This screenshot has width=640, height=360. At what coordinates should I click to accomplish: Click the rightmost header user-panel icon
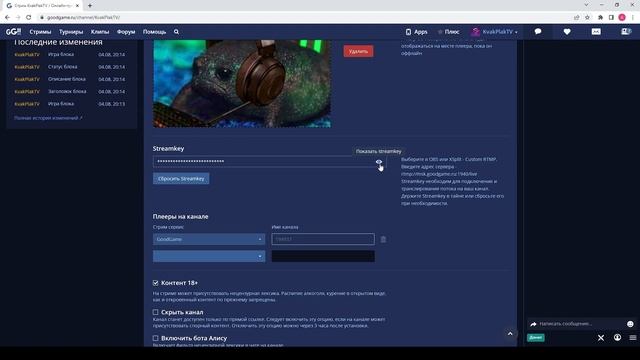click(x=626, y=31)
